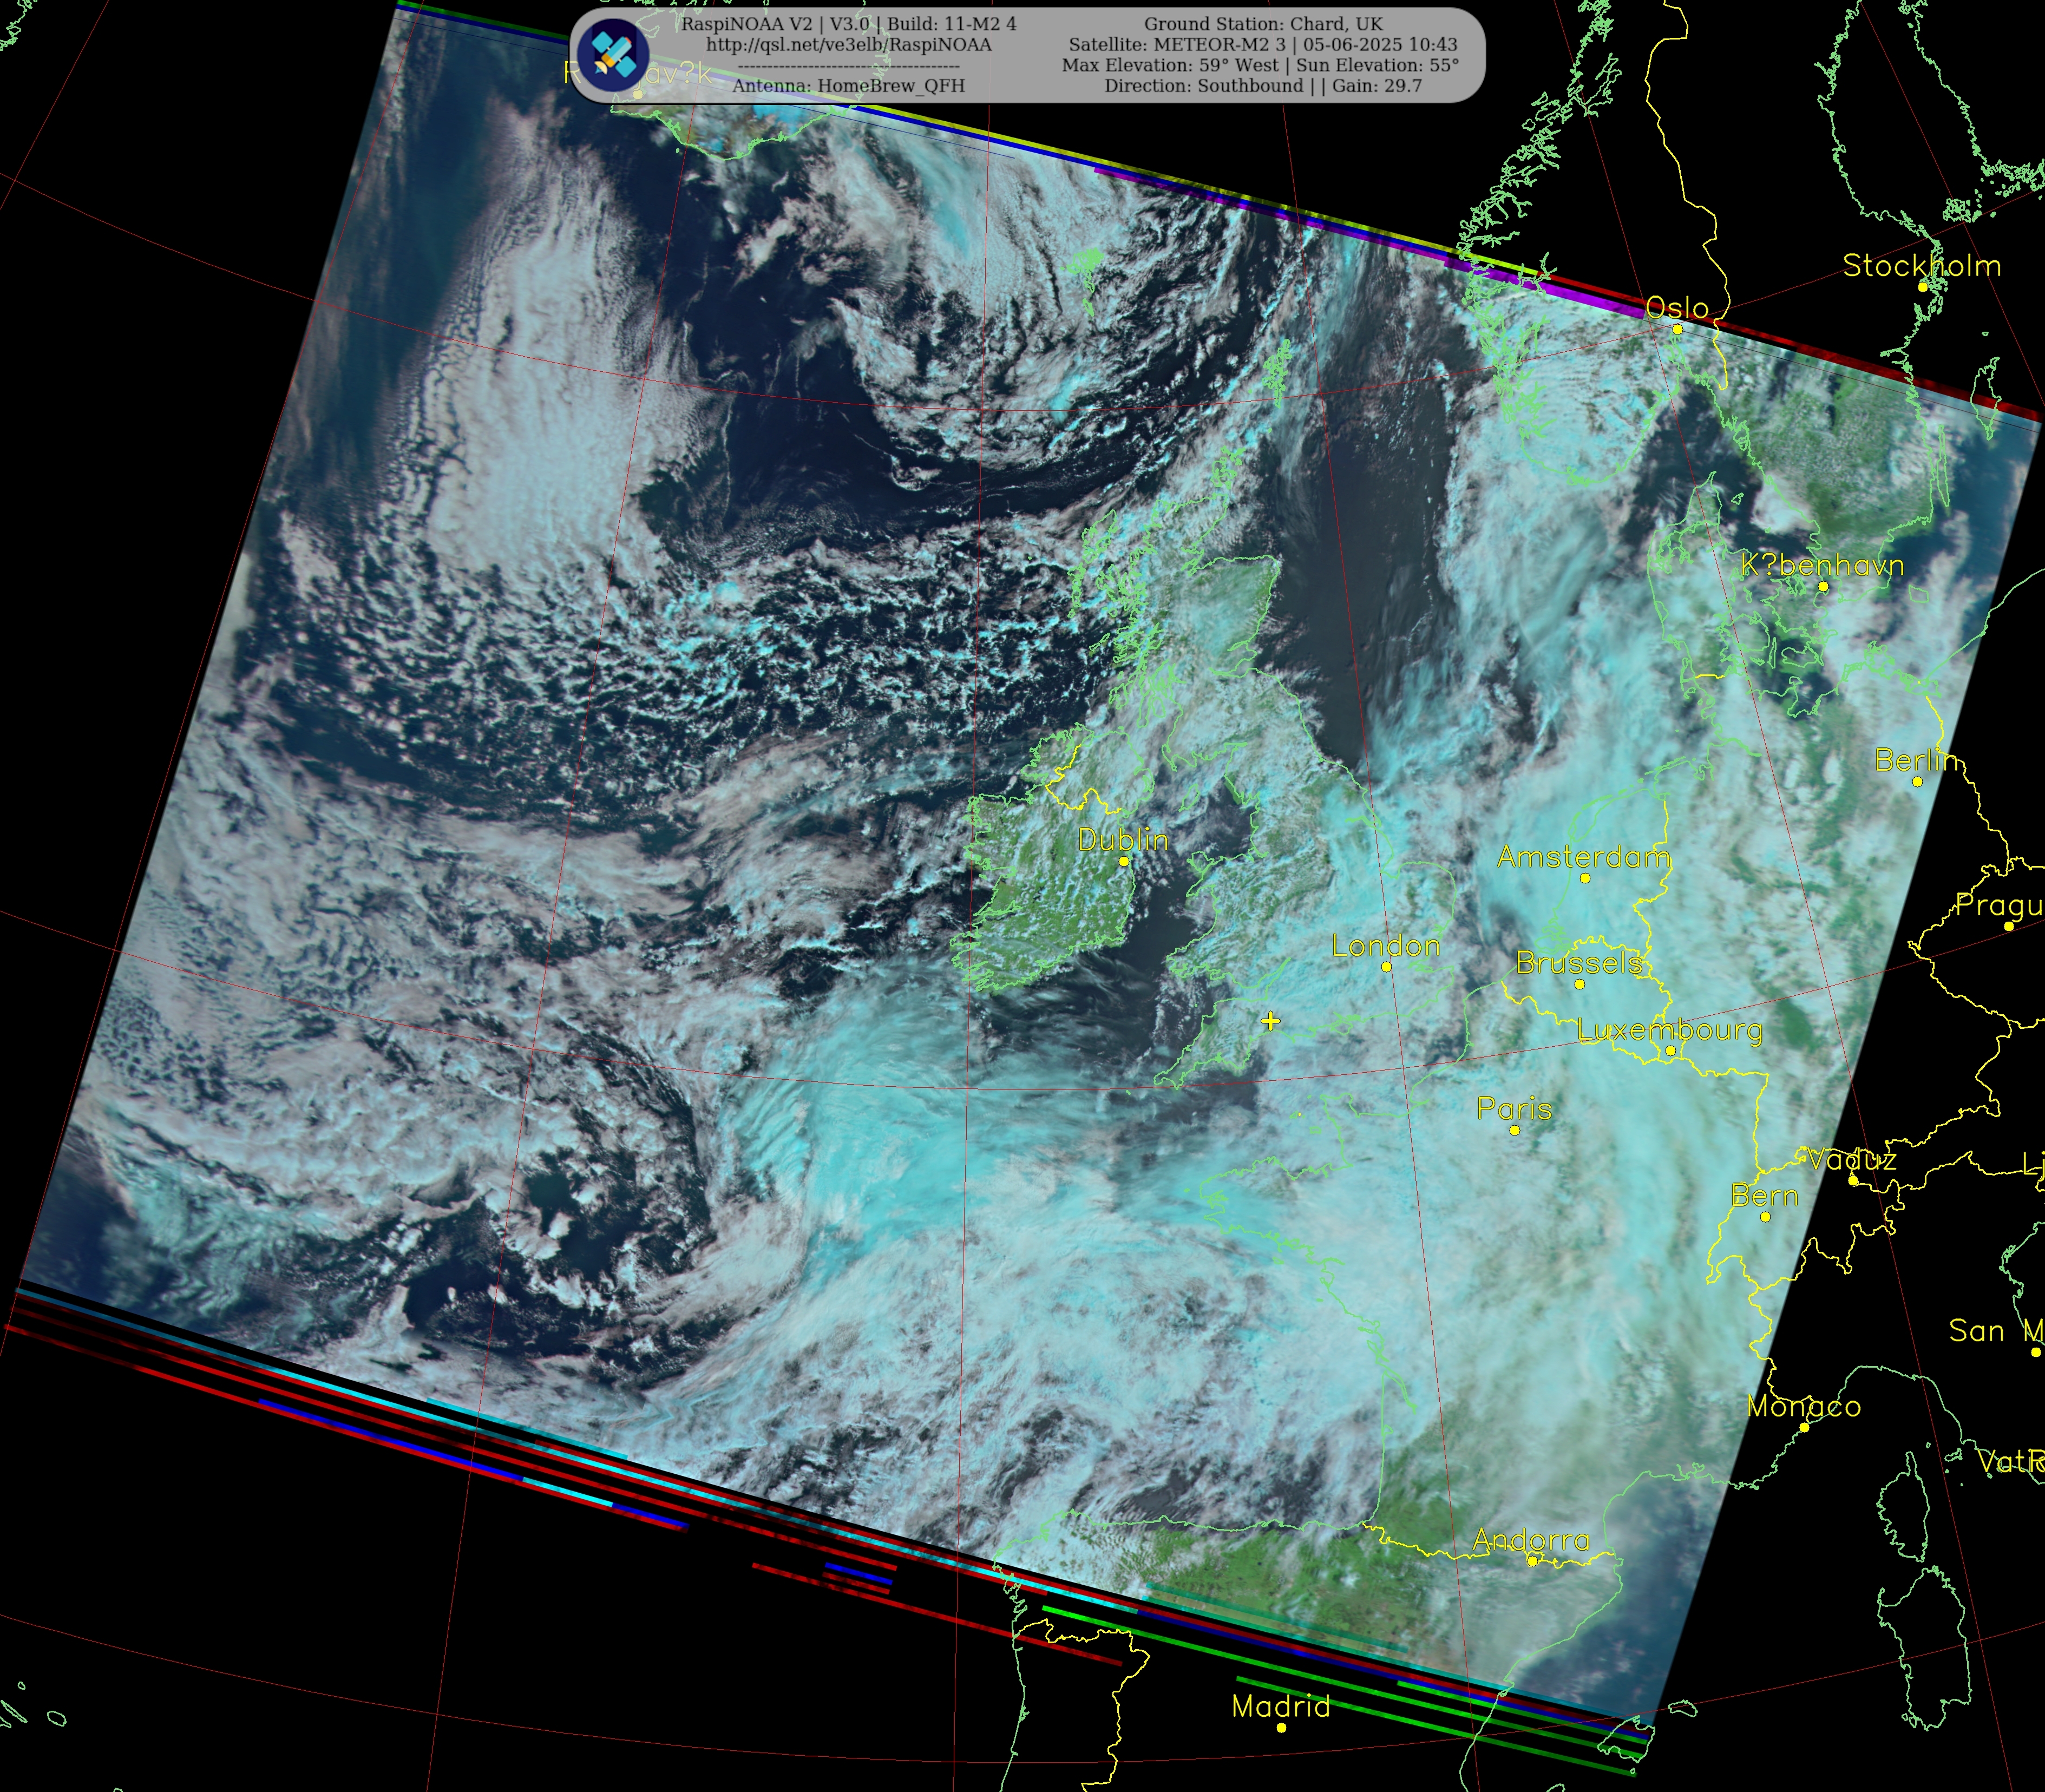
Task: Click the K?benhavn map label
Action: point(1822,566)
